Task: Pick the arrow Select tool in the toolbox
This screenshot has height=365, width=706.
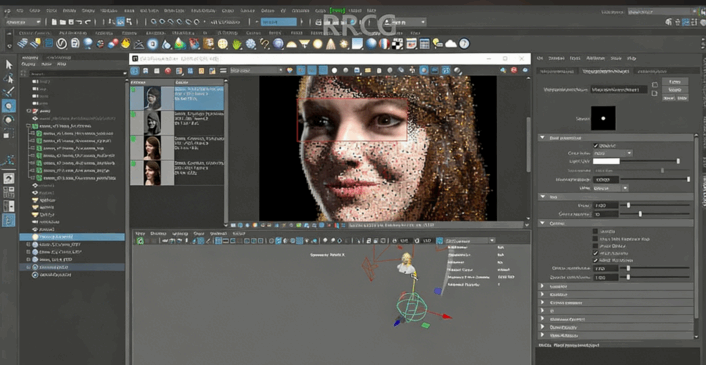Action: [9, 64]
